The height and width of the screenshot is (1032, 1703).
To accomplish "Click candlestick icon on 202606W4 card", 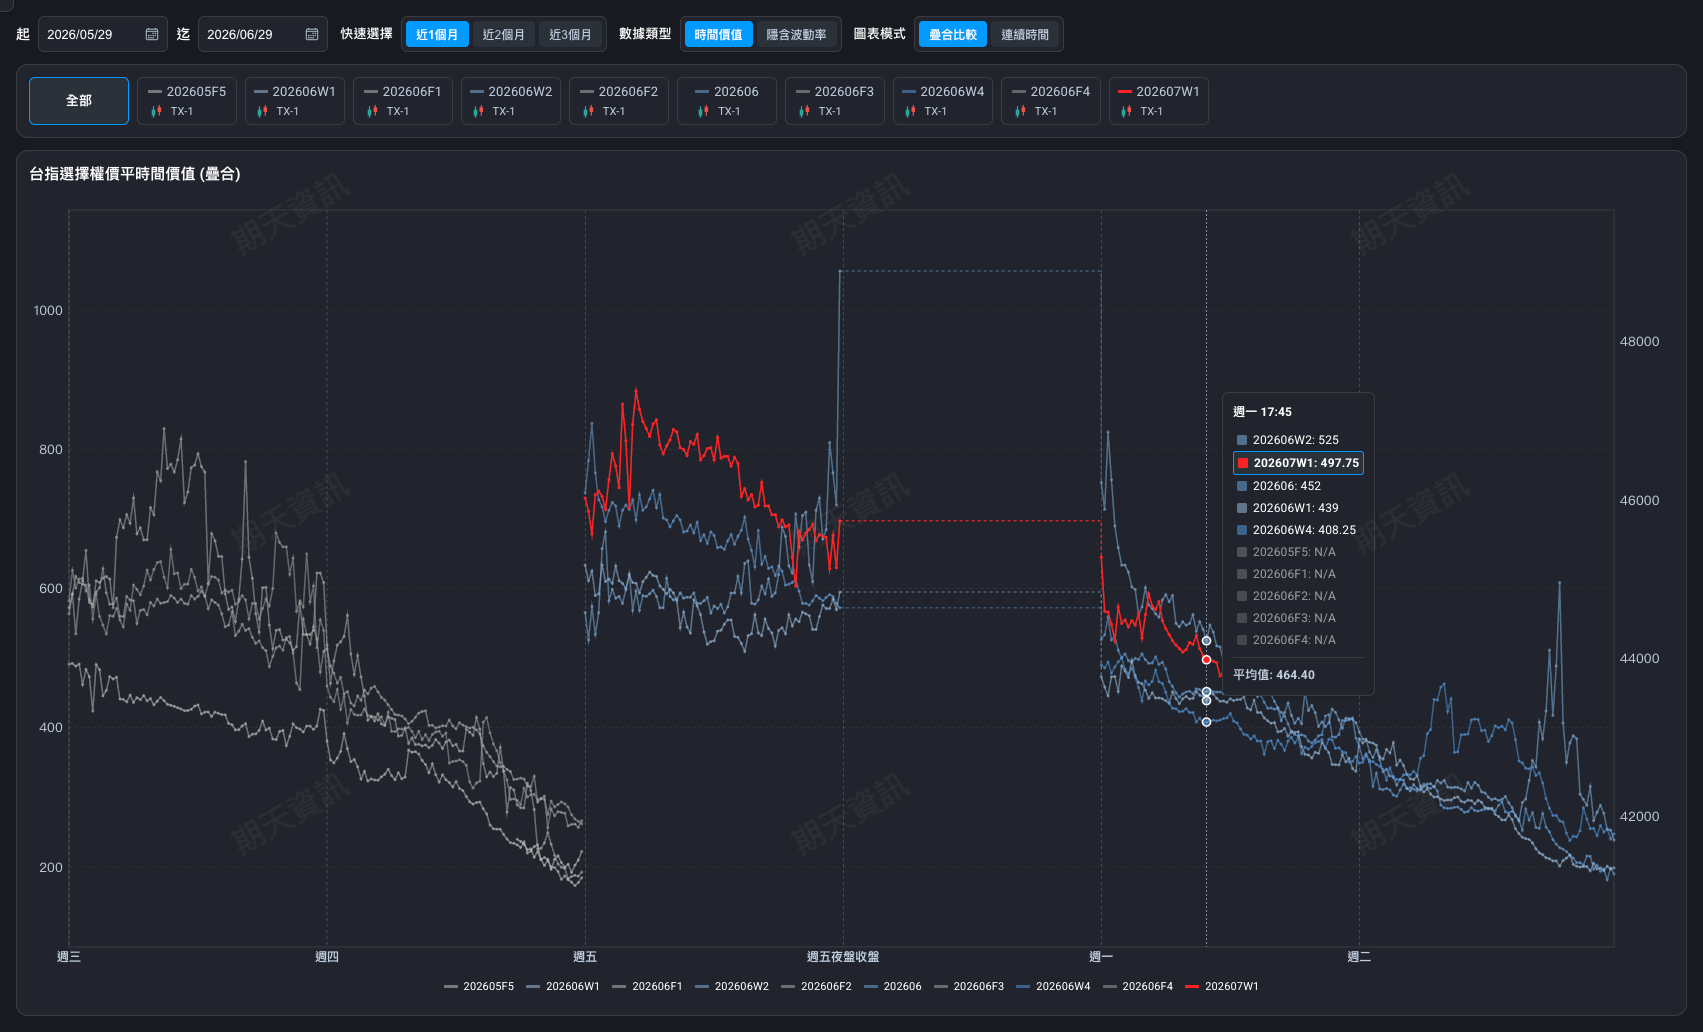I will 910,111.
